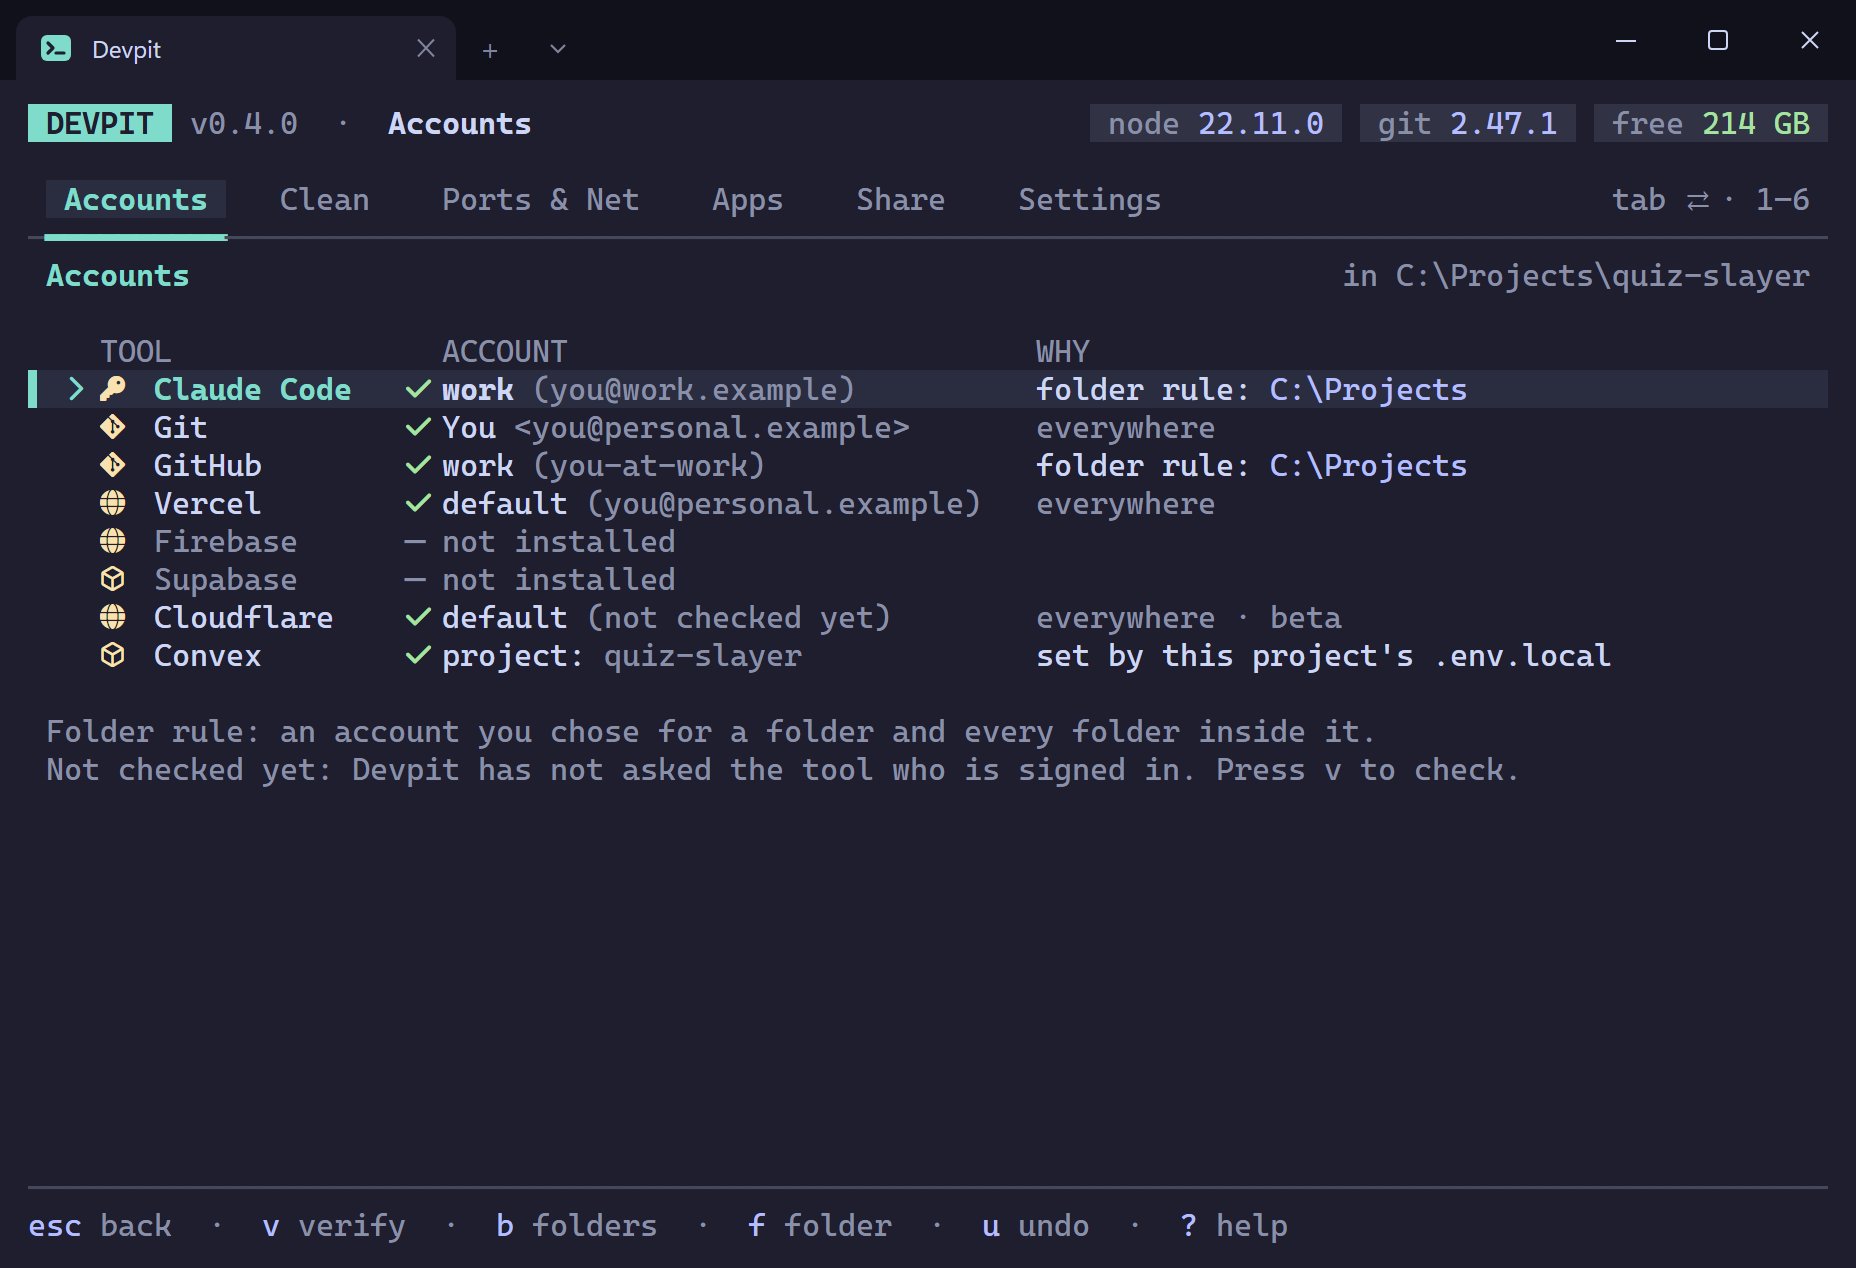Viewport: 1856px width, 1268px height.
Task: Open the Ports & Net tab
Action: 540,200
